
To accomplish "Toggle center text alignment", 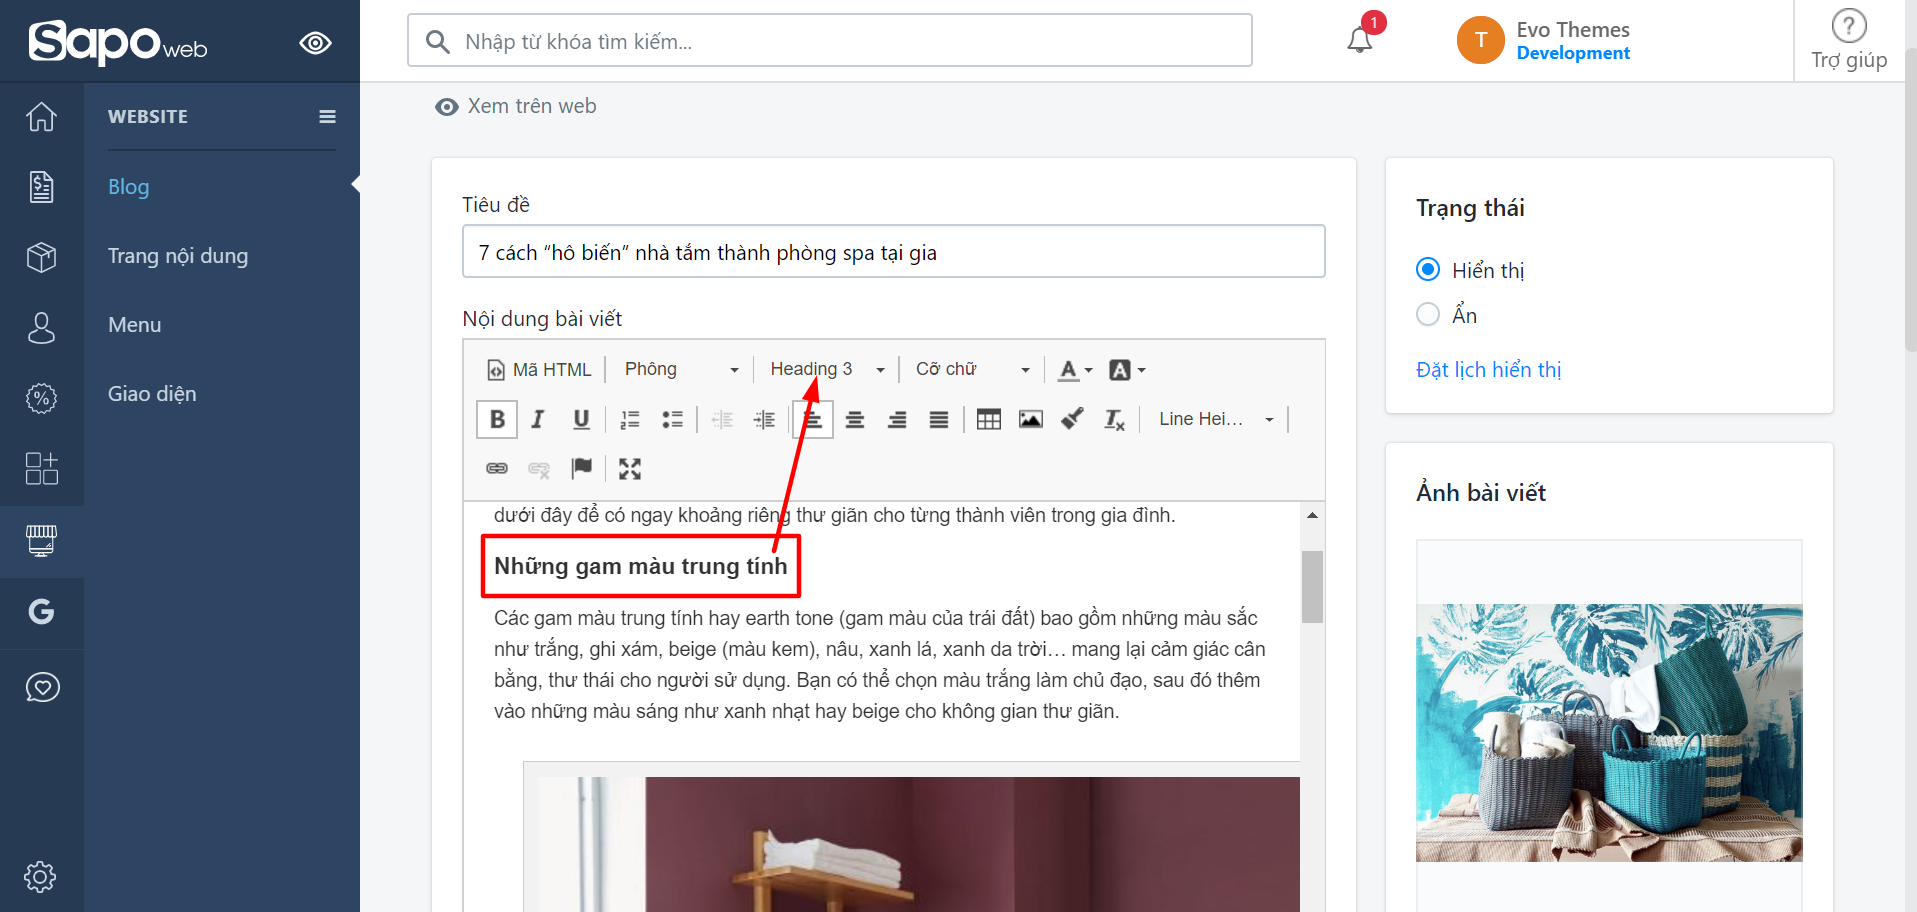I will [855, 419].
